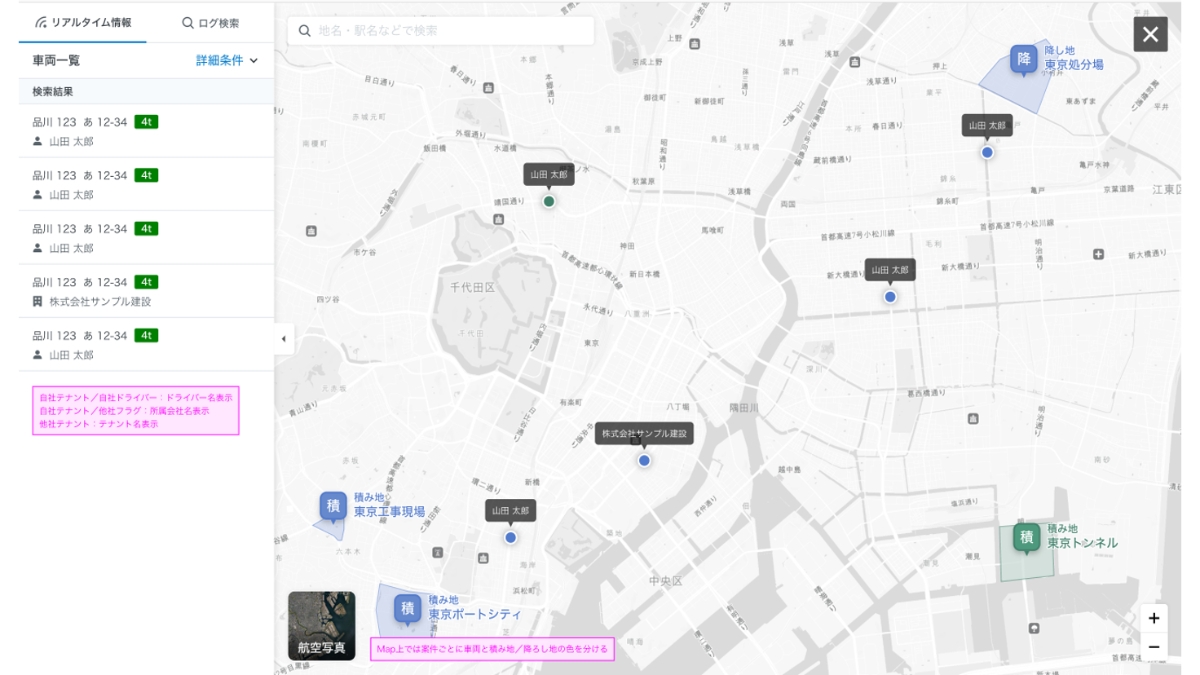The image size is (1200, 675).
Task: Click the 東京ポートシティ location label
Action: click(474, 614)
